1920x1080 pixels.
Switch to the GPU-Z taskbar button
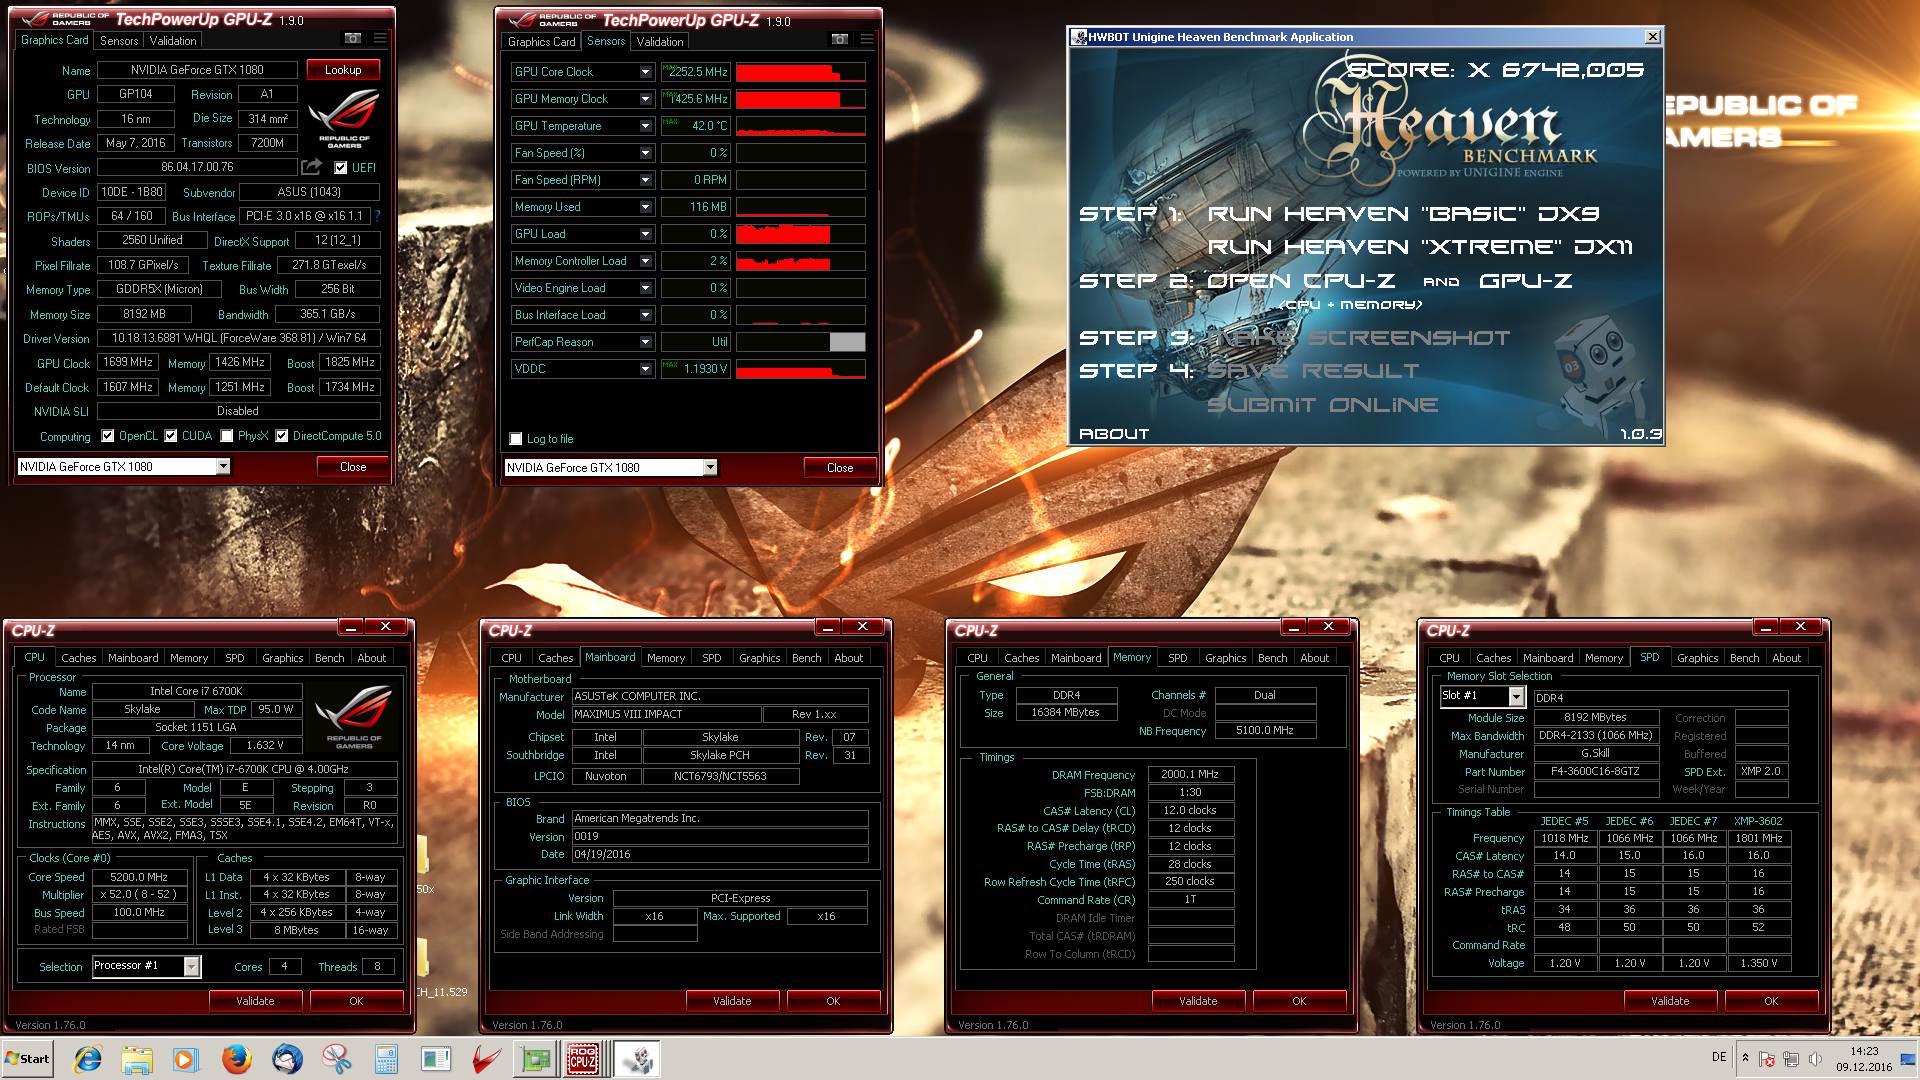(x=536, y=1059)
